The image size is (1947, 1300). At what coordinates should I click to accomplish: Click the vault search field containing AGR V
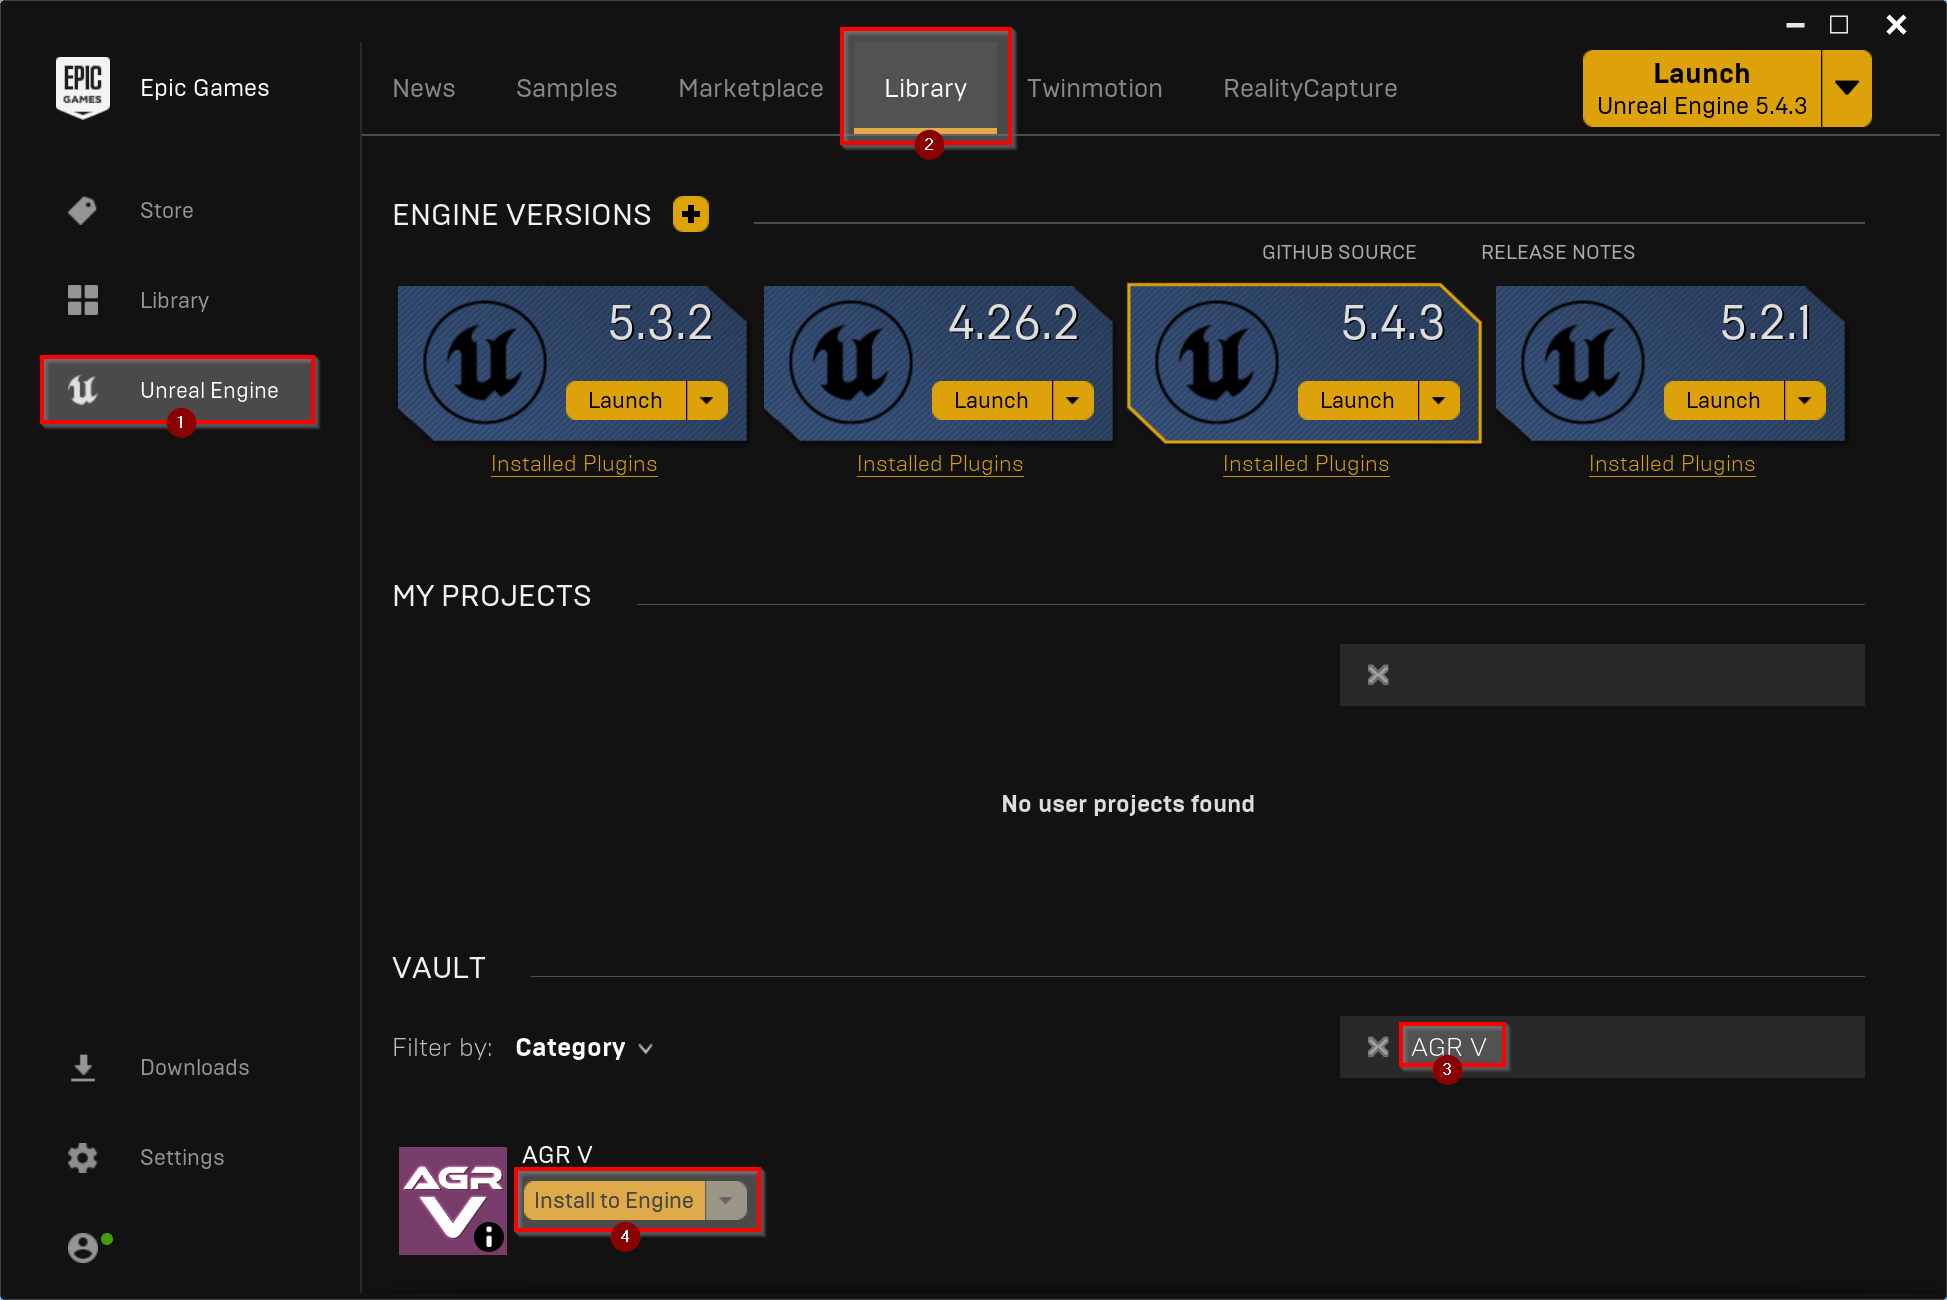1602,1047
